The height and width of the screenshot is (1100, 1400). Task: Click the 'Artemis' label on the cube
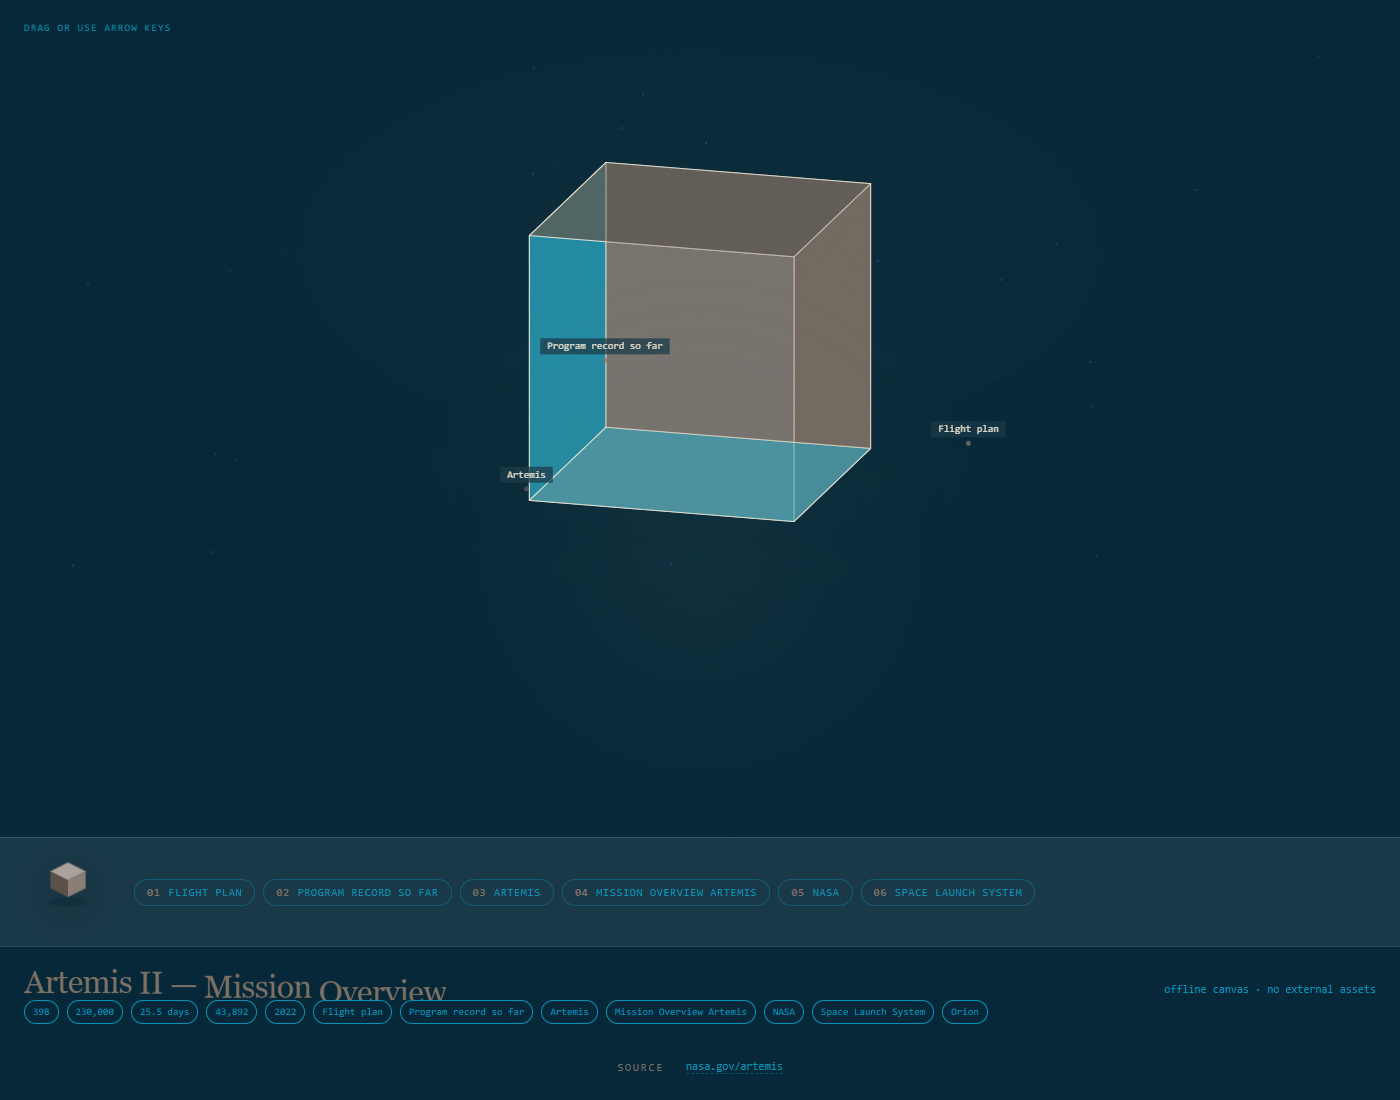[x=526, y=475]
